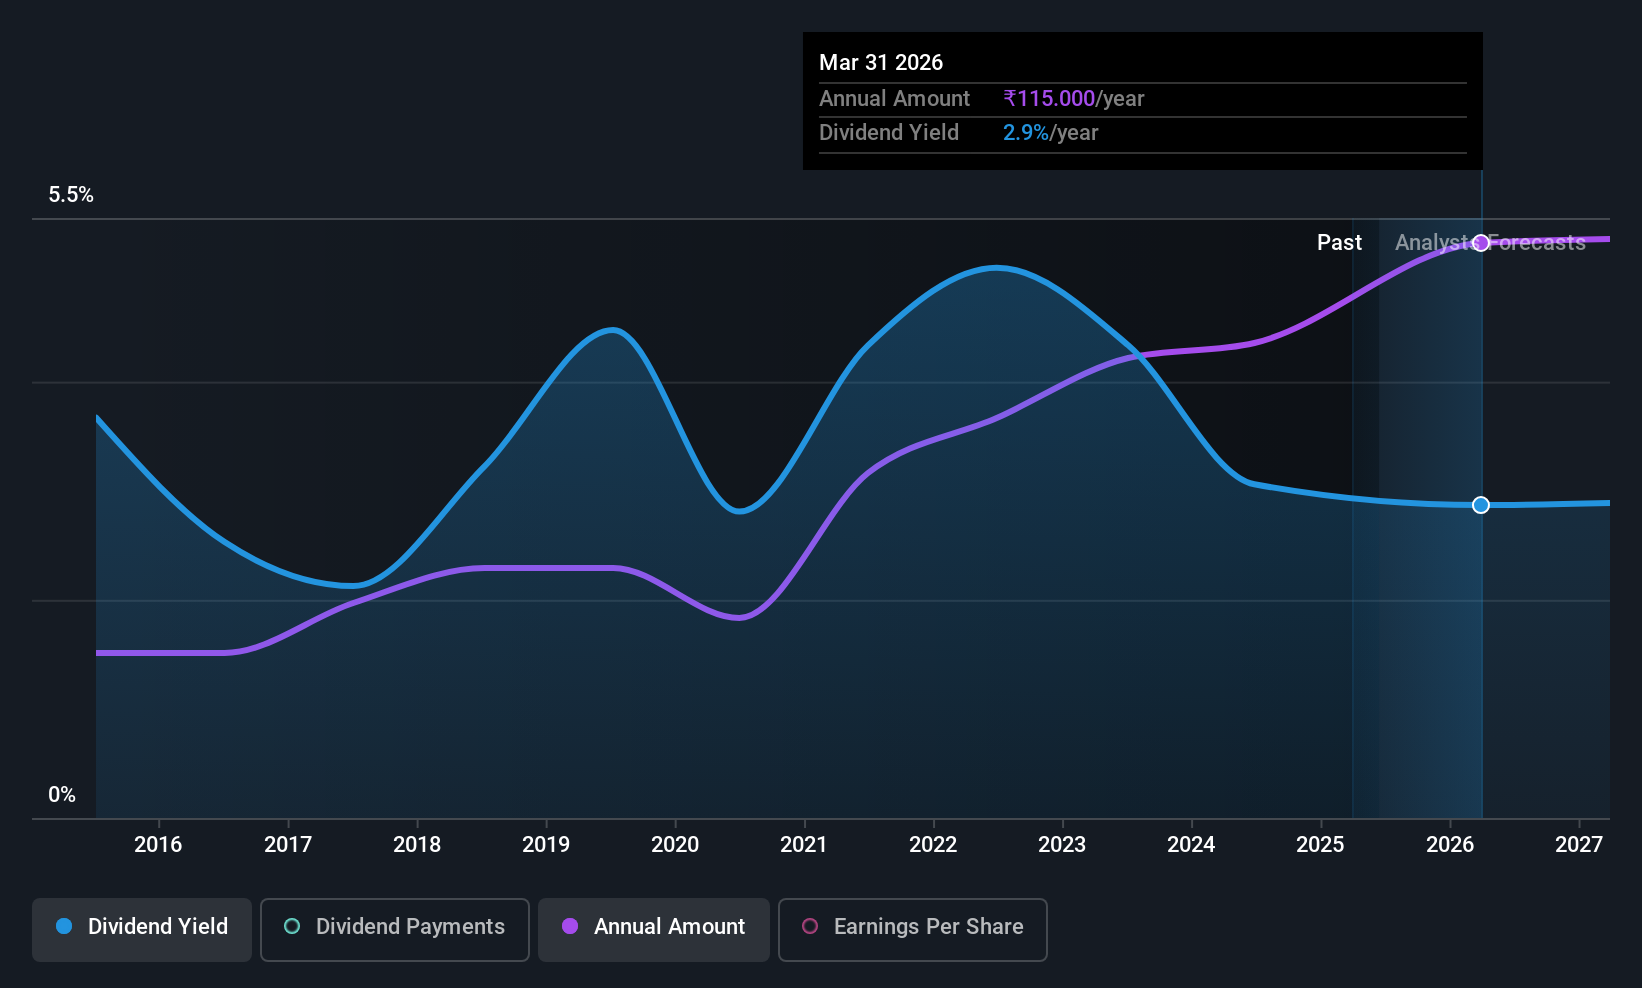Click the 2019 x-axis label

(x=546, y=845)
